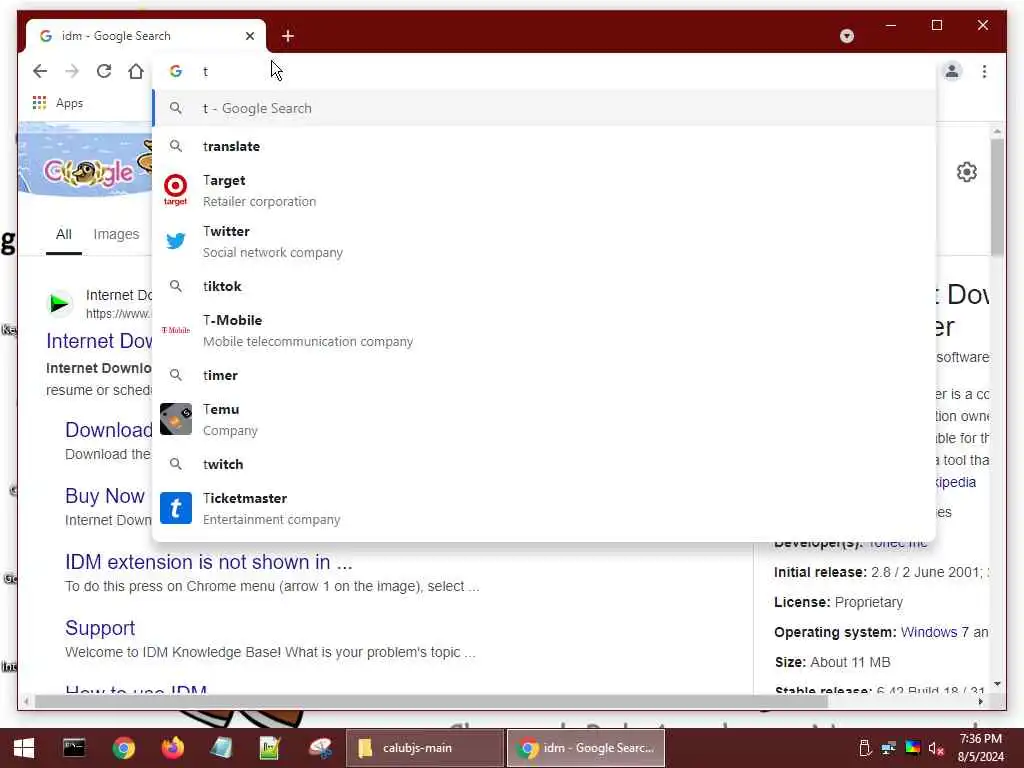Click the Ticketmaster 't' logo icon
This screenshot has width=1024, height=768.
176,508
